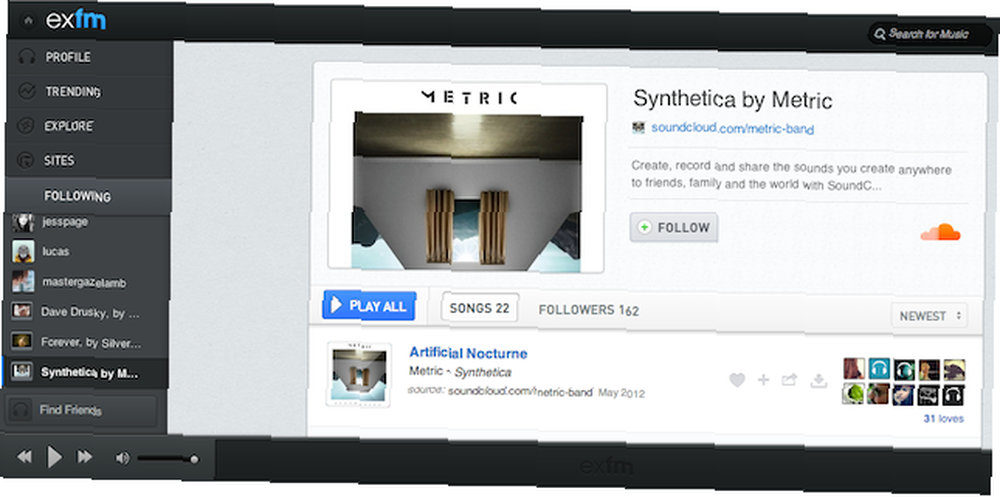Viewport: 1000px width, 497px height.
Task: Open the Newest sort dropdown
Action: [x=929, y=316]
